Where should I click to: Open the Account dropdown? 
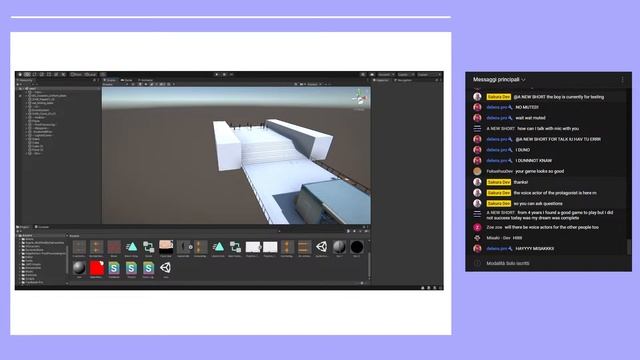[386, 75]
